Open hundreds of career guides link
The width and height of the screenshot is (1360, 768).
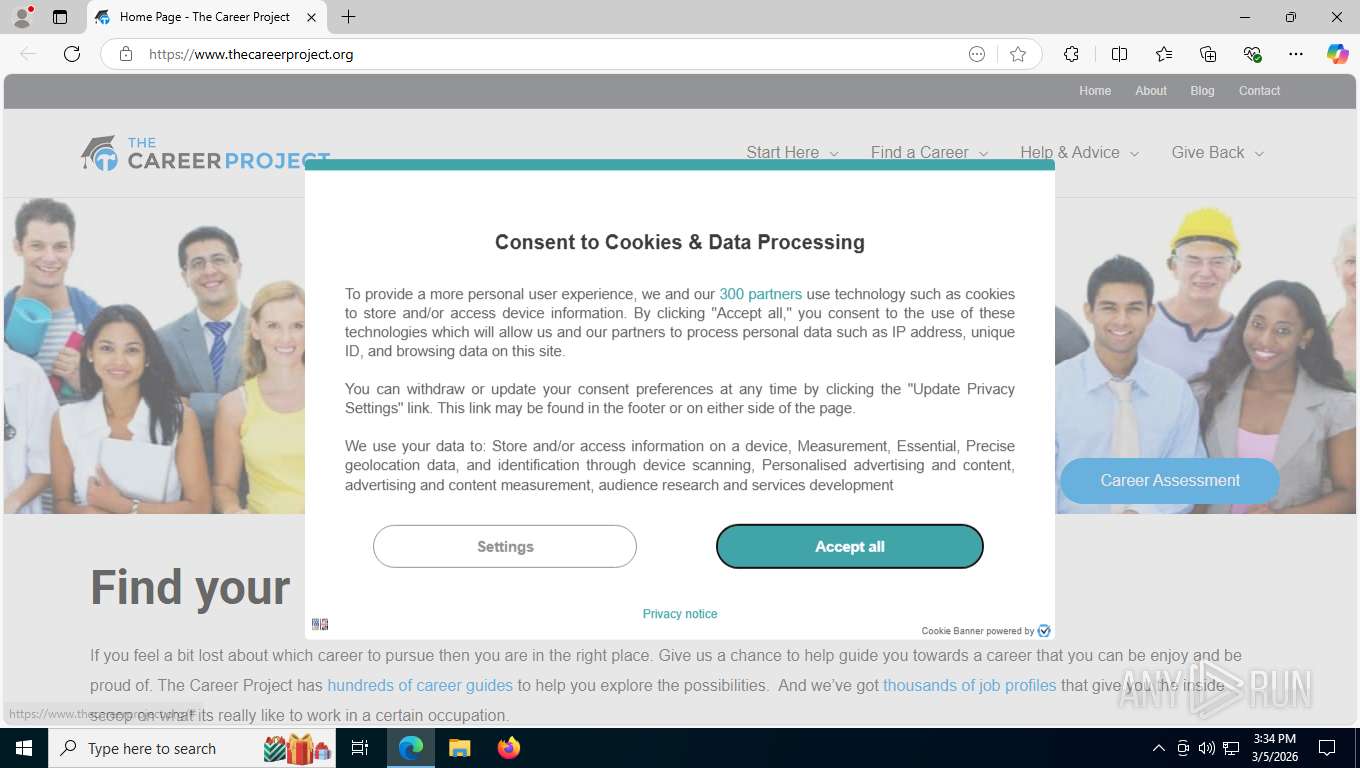pos(420,685)
